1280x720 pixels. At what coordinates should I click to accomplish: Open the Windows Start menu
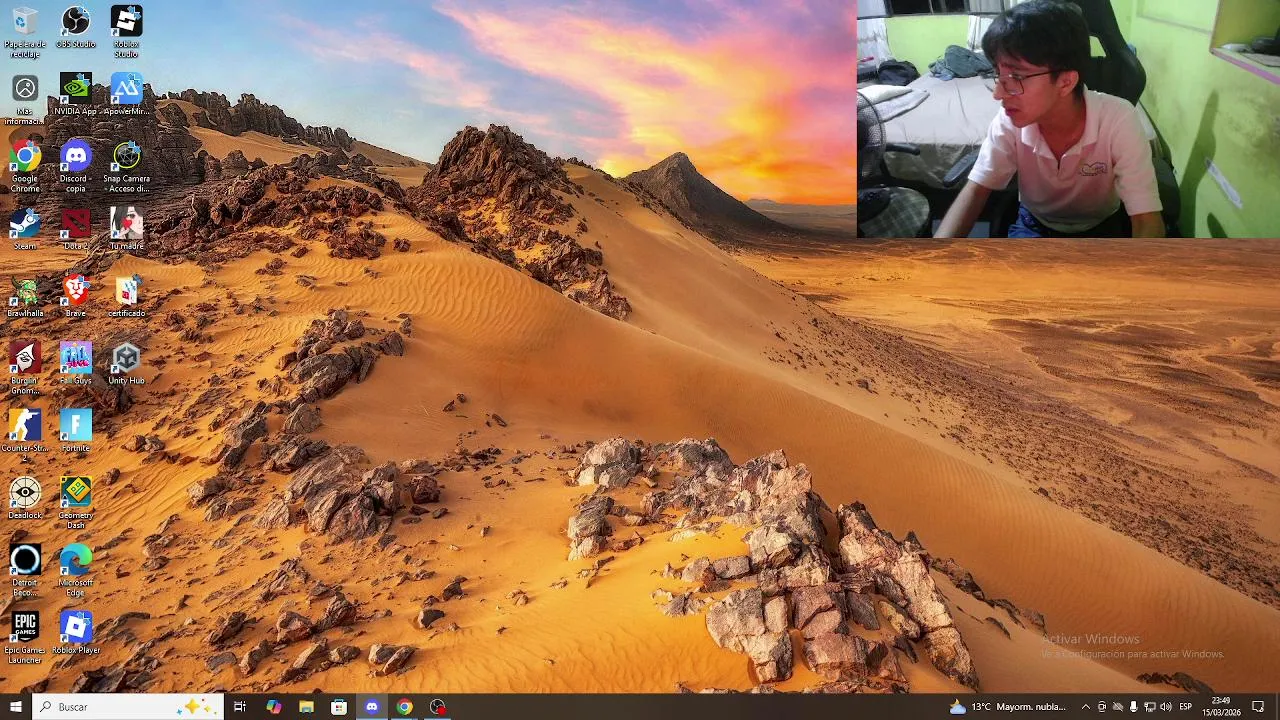[x=15, y=707]
